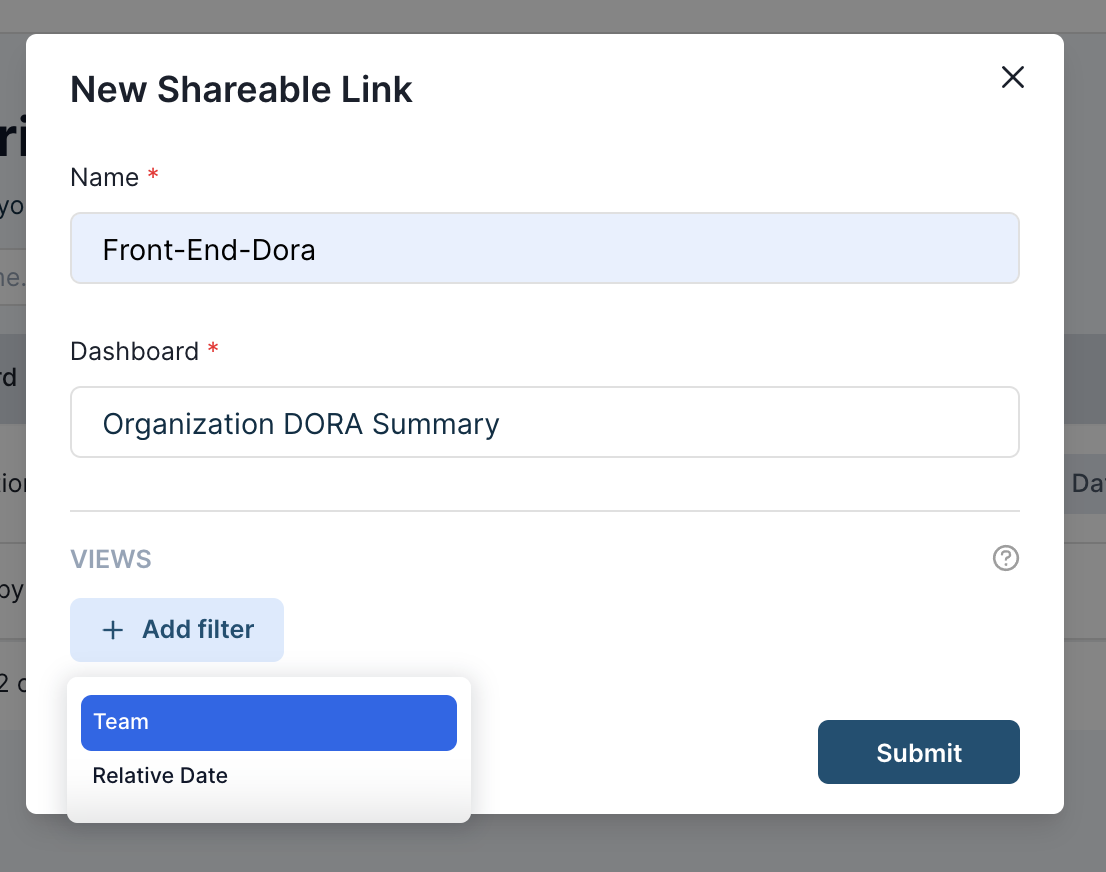Viewport: 1106px width, 872px height.
Task: Click the Add filter button
Action: 177,629
